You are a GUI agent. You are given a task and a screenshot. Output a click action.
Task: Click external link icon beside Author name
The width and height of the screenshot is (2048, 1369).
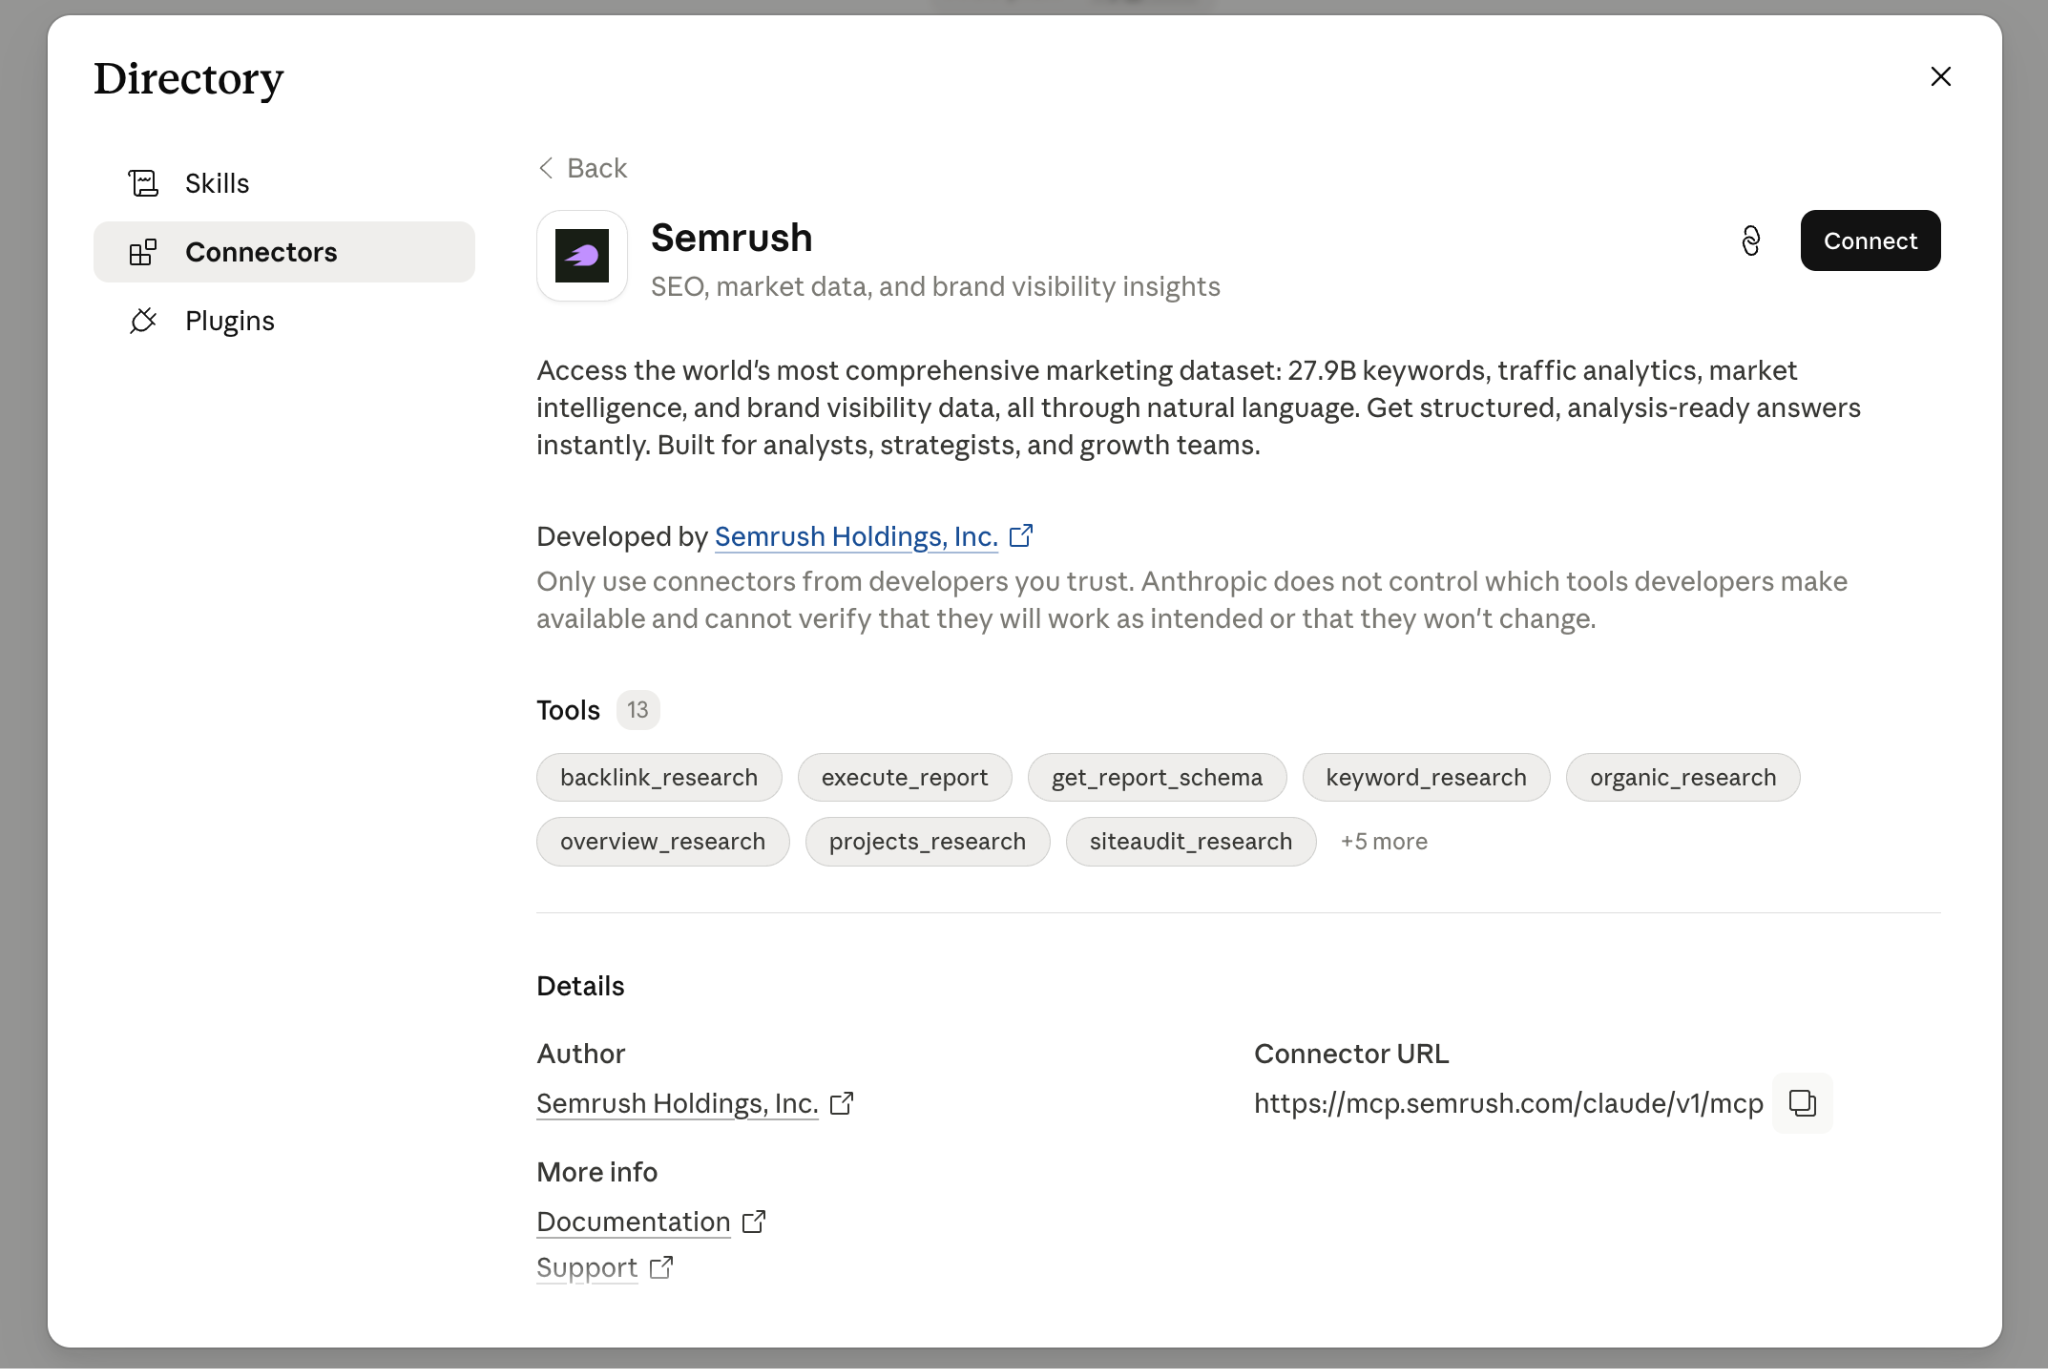[842, 1103]
